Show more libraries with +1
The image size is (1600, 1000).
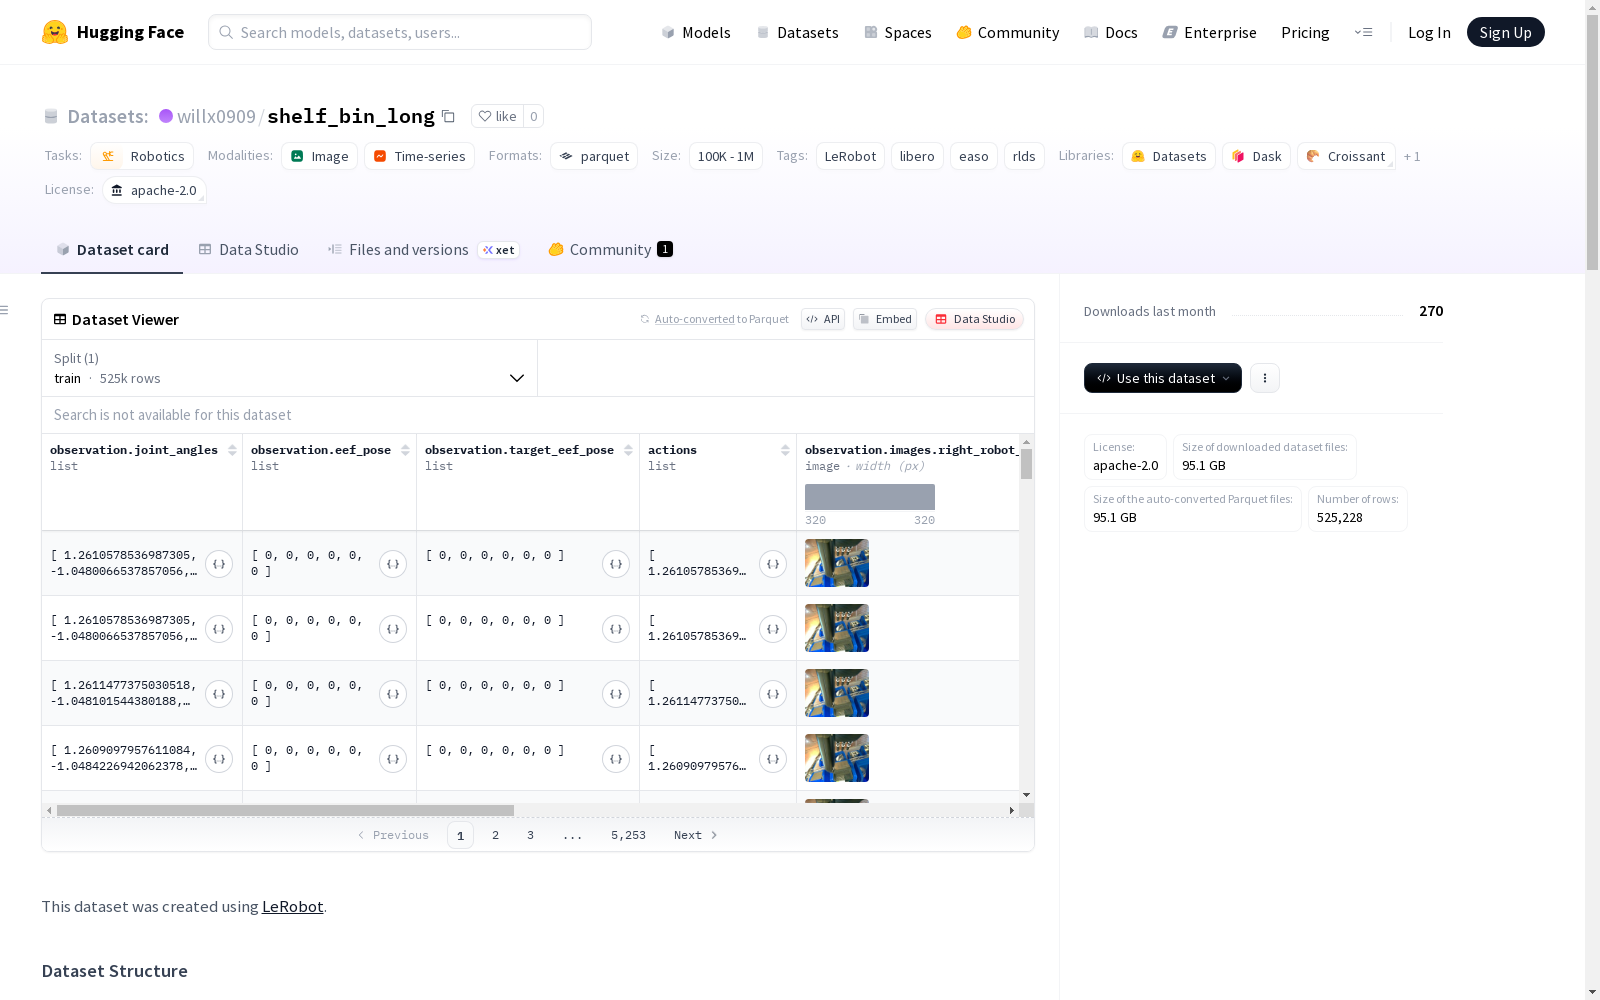[x=1412, y=156]
